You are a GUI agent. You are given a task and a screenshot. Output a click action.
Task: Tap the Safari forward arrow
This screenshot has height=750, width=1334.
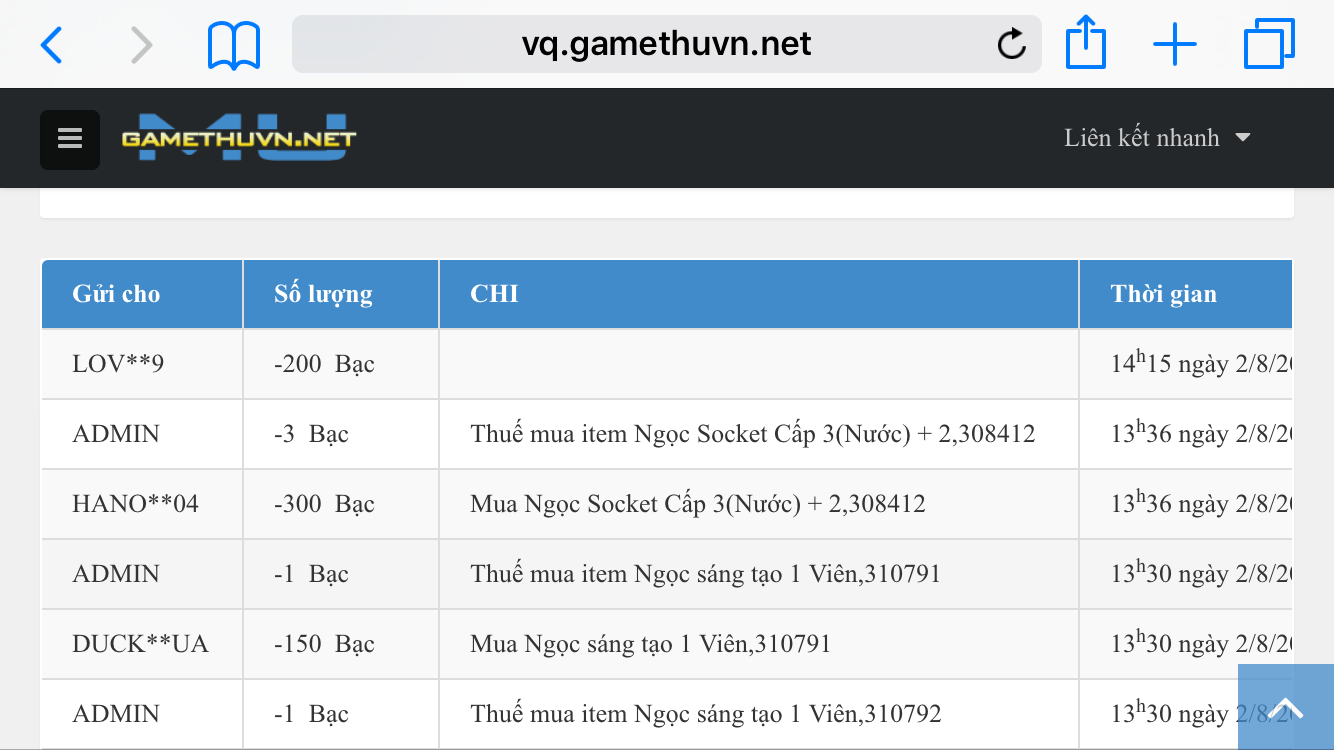coord(142,45)
